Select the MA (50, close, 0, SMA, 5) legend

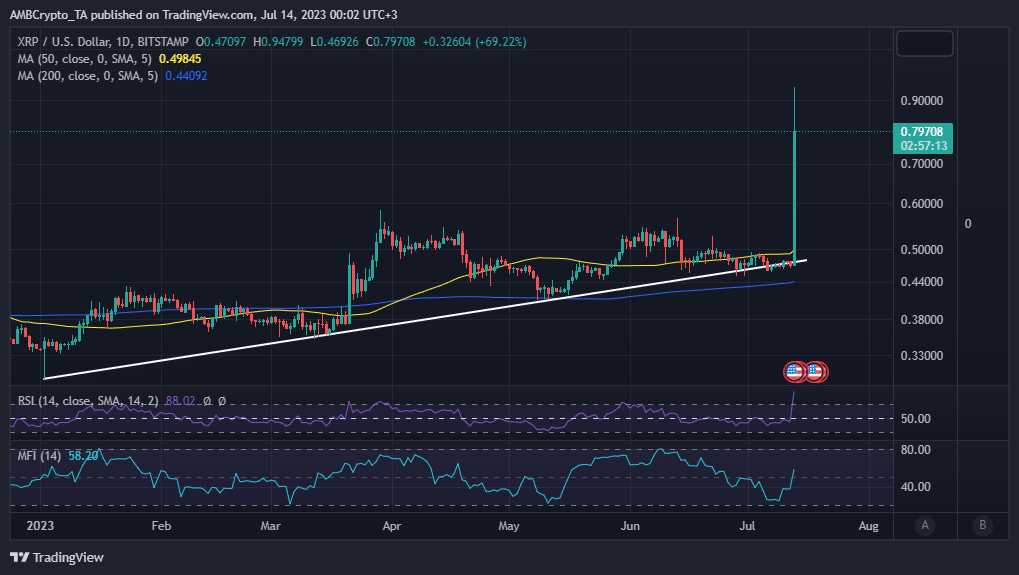tap(84, 58)
